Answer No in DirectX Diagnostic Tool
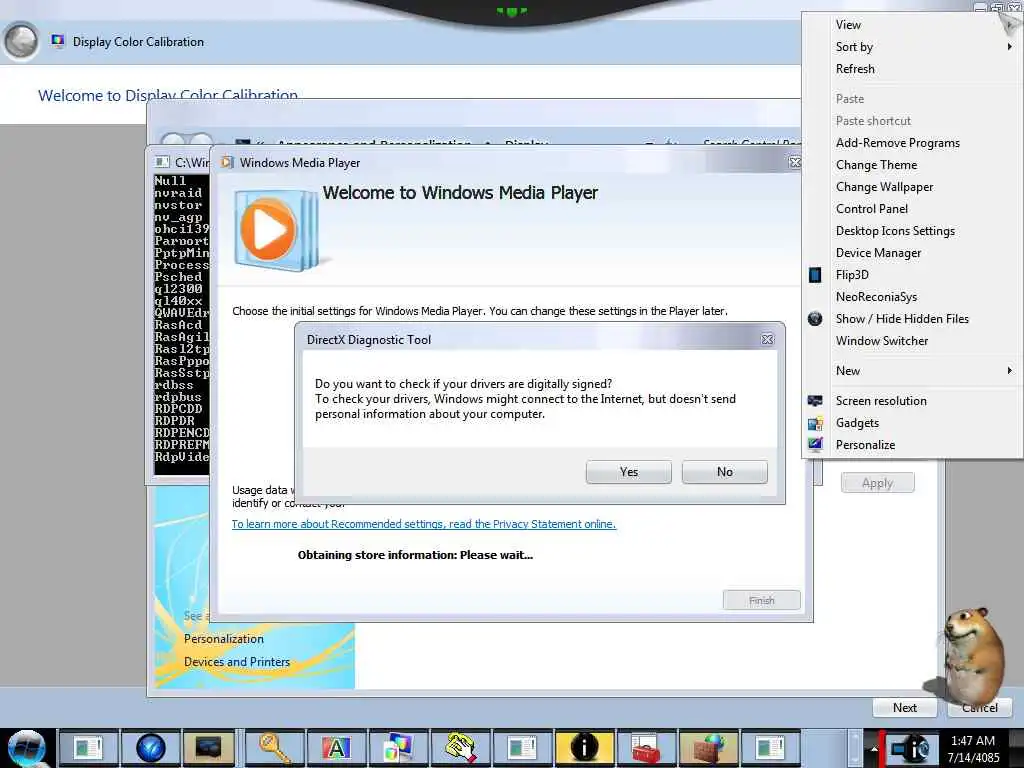Screen dimensions: 1024x768 (x=724, y=472)
